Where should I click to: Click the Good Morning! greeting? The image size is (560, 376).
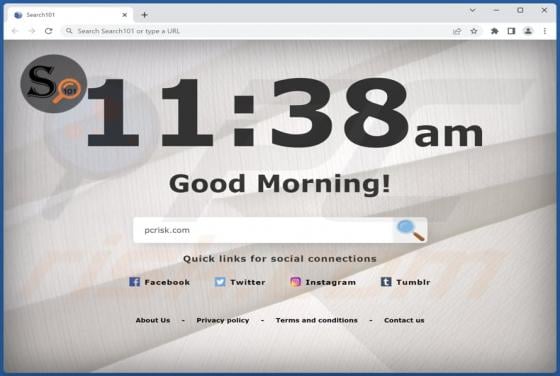(x=280, y=184)
